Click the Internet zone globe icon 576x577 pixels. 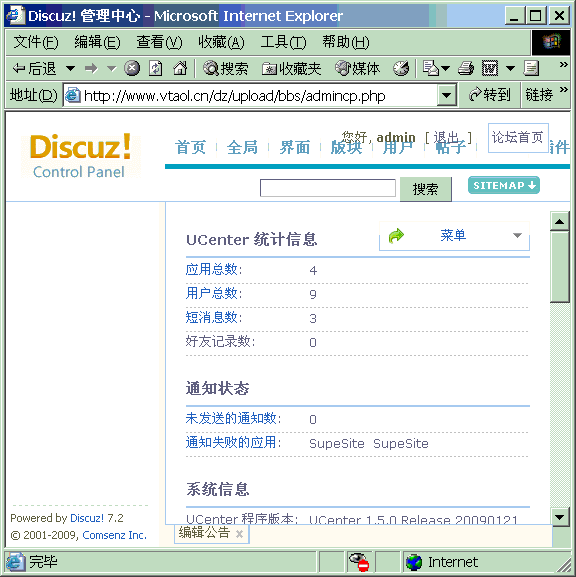(x=414, y=562)
